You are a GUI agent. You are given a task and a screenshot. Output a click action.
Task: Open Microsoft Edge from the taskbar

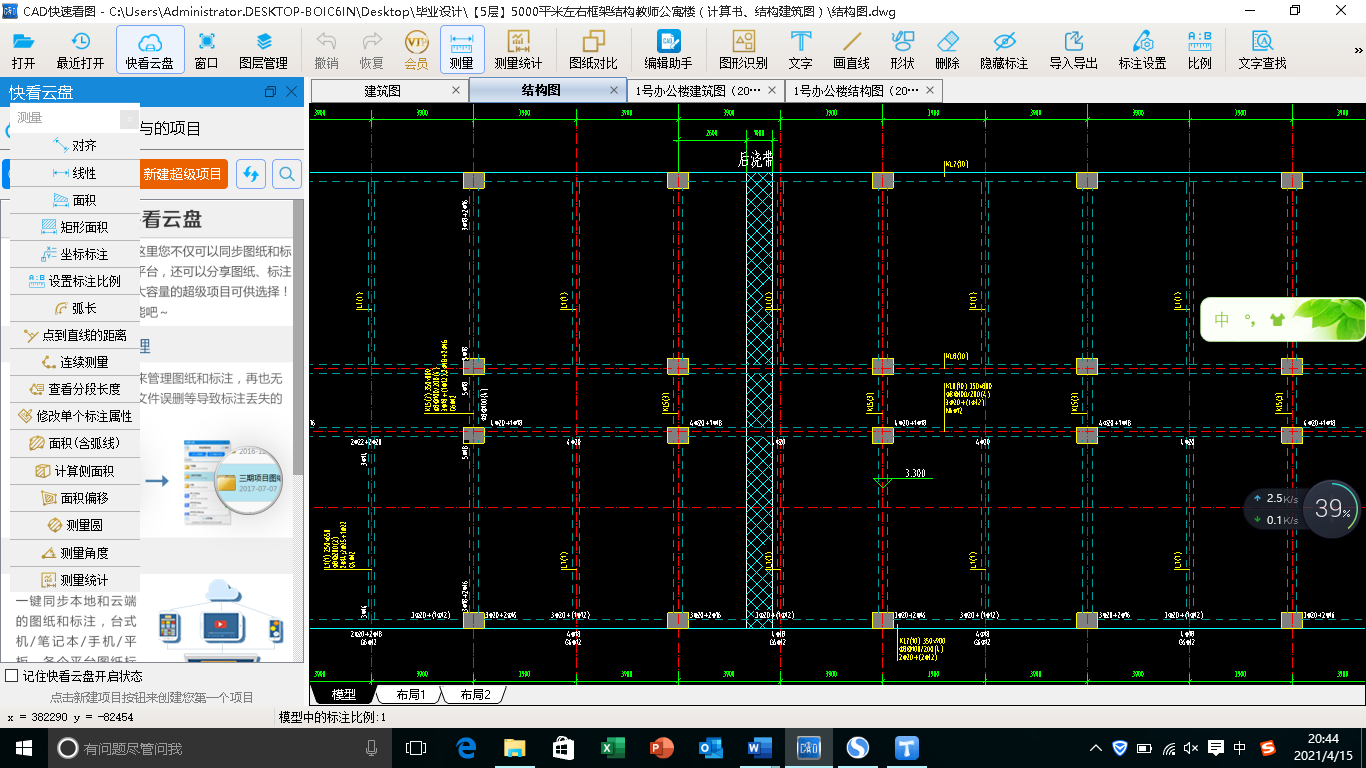point(465,747)
